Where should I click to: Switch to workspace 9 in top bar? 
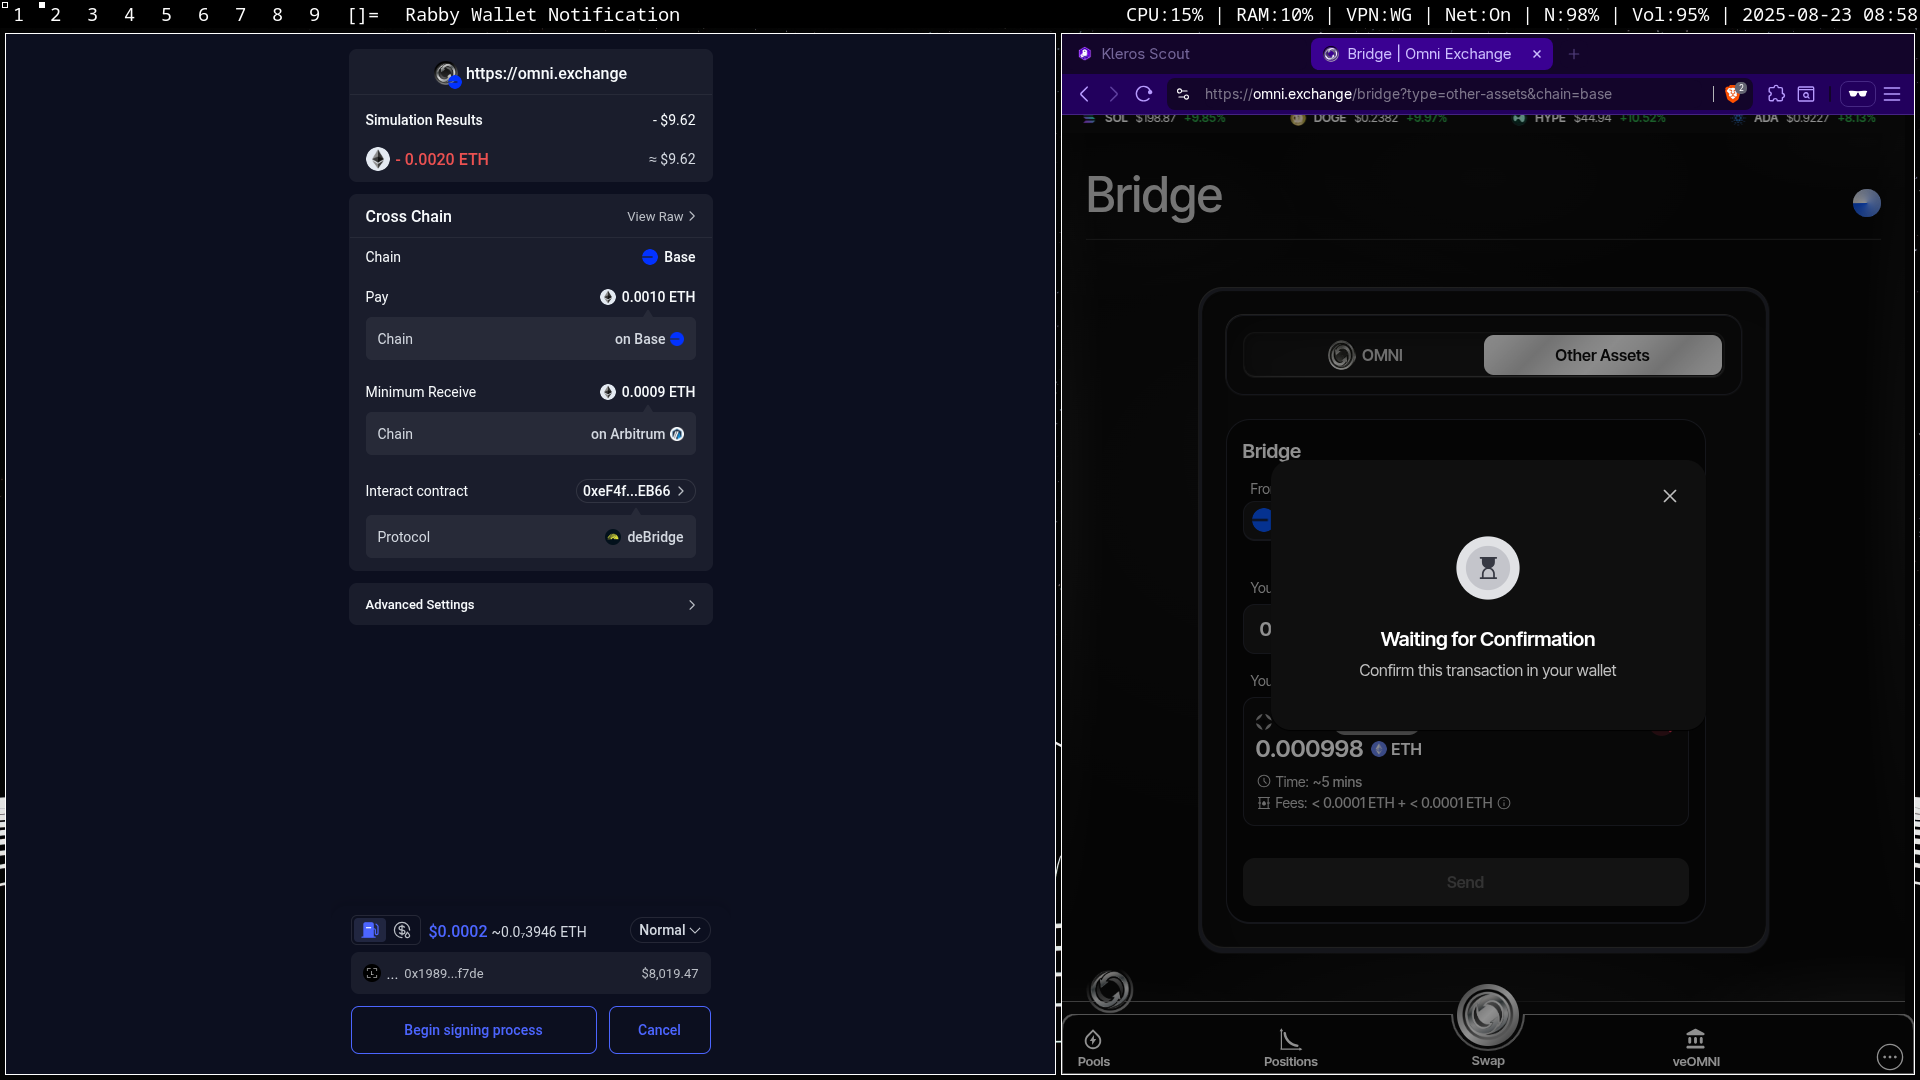coord(315,15)
